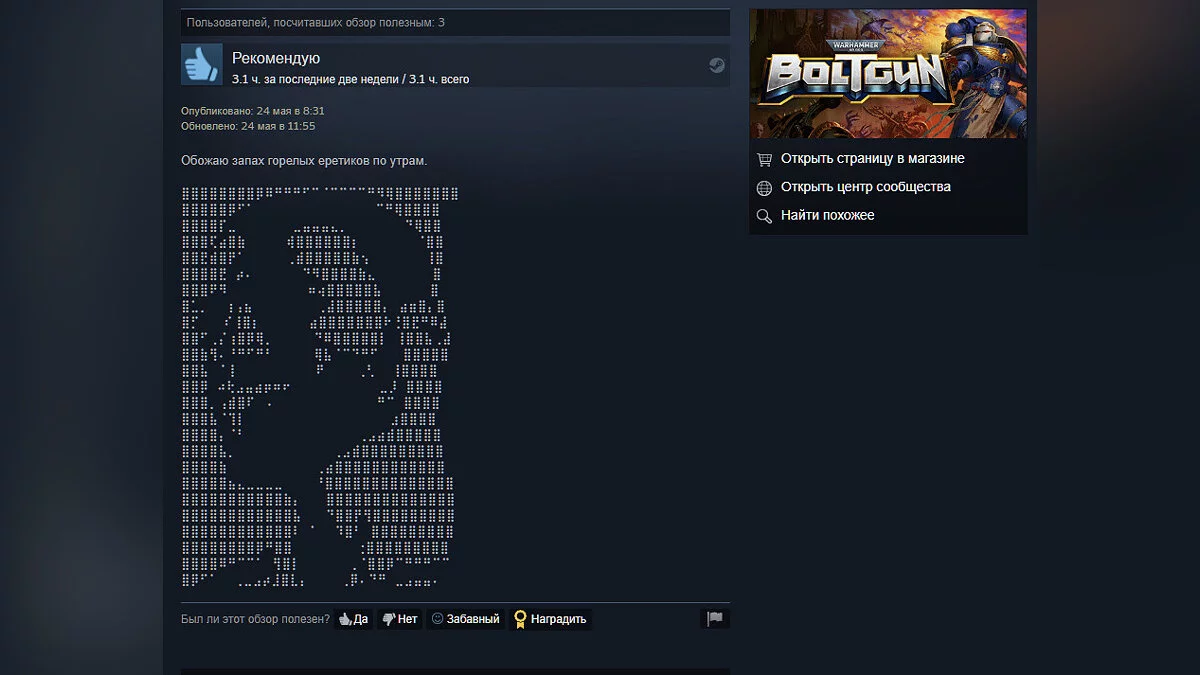Mark review as 'Забавный'

(x=465, y=619)
